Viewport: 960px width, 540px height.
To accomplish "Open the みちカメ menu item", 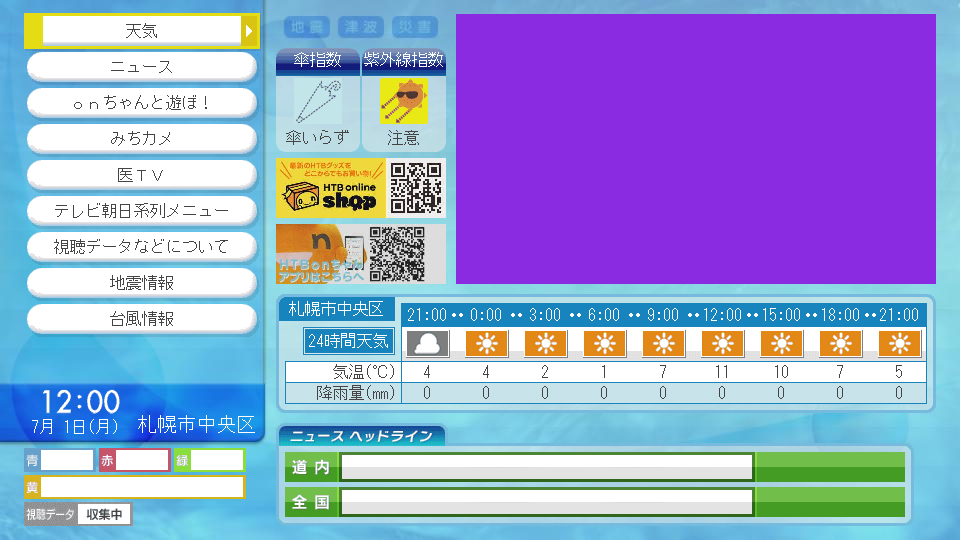I will click(x=141, y=139).
